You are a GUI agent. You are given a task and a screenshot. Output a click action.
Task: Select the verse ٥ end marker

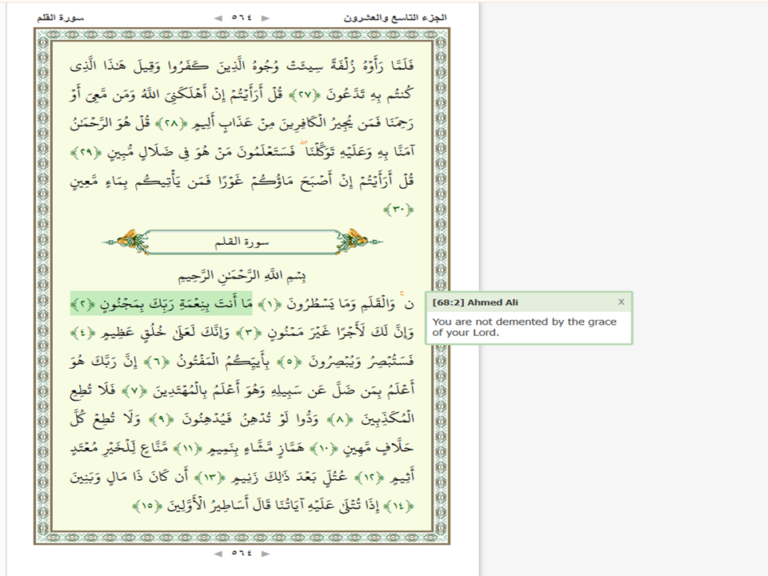point(289,362)
